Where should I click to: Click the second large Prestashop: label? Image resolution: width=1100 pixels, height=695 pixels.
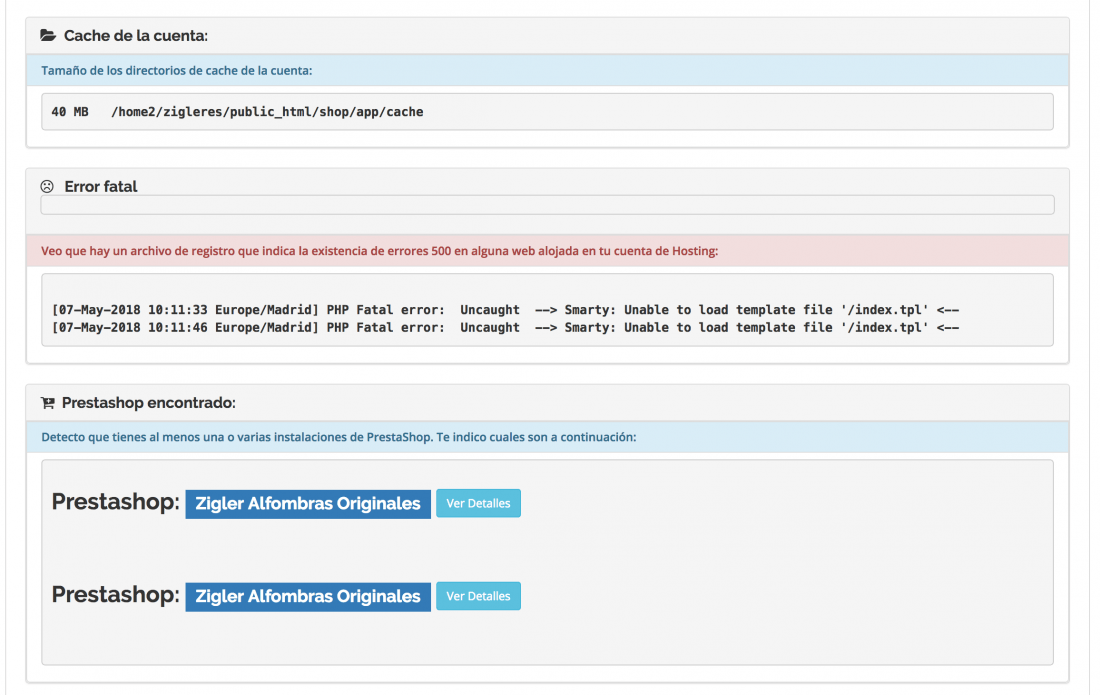point(116,595)
